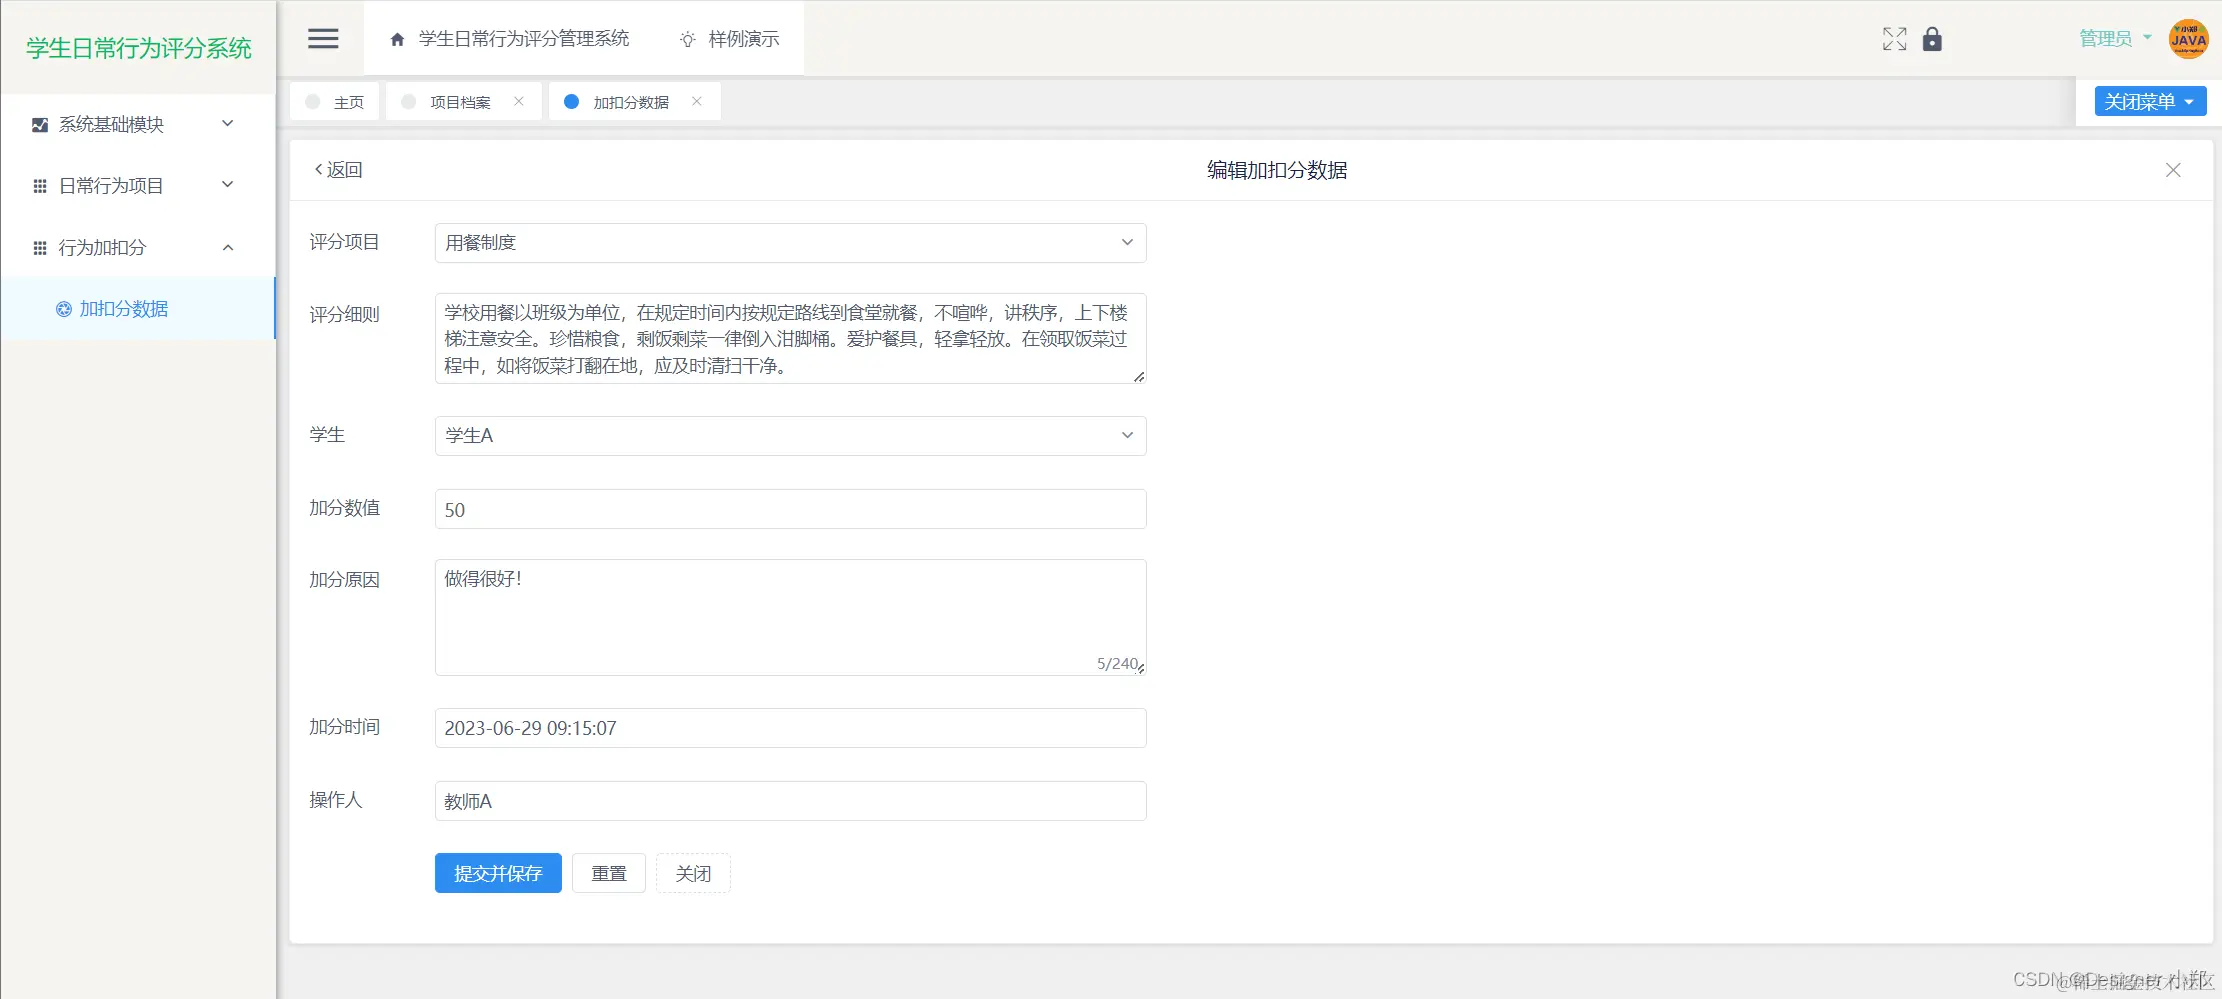Image resolution: width=2222 pixels, height=999 pixels.
Task: Collapse the 行为加扣分 menu
Action: point(228,247)
